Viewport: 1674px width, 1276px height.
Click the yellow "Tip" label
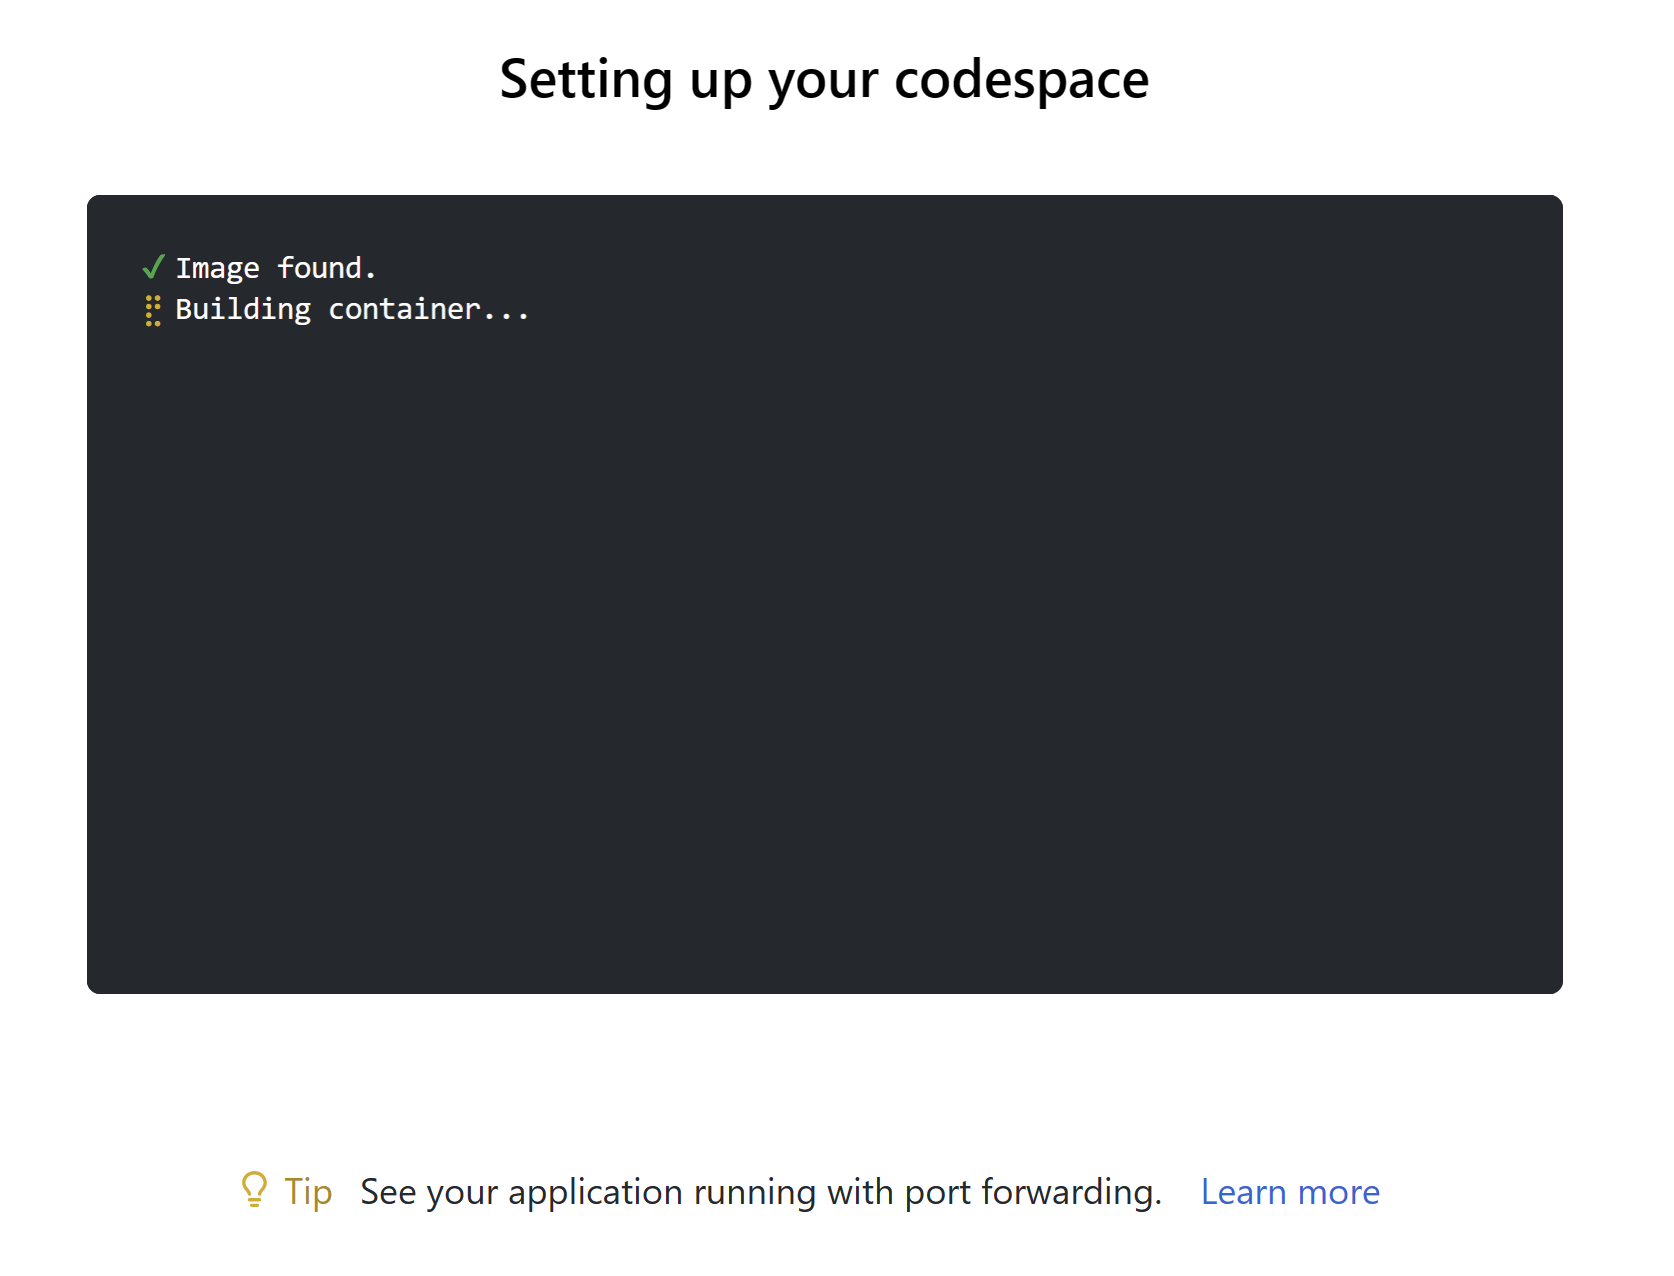coord(308,1192)
